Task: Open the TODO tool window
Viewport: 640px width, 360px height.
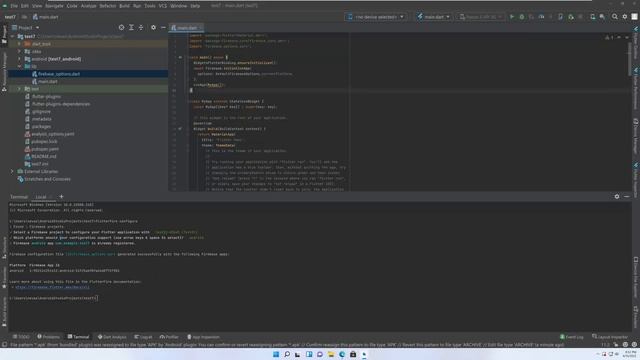Action: (21, 337)
